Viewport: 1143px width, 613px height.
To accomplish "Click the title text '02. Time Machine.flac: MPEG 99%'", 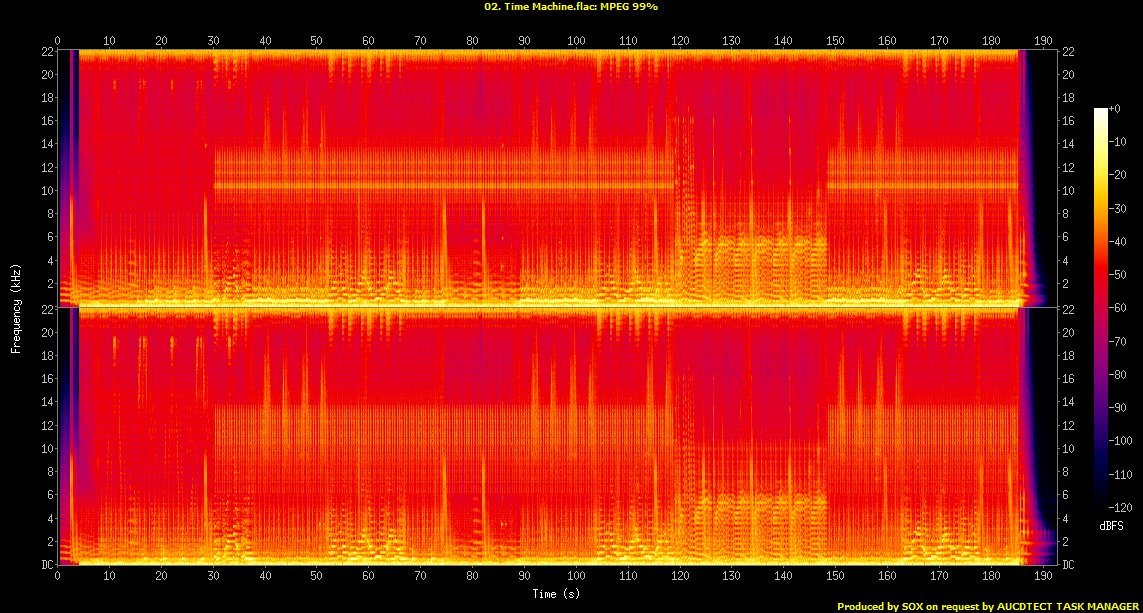I will coord(571,7).
